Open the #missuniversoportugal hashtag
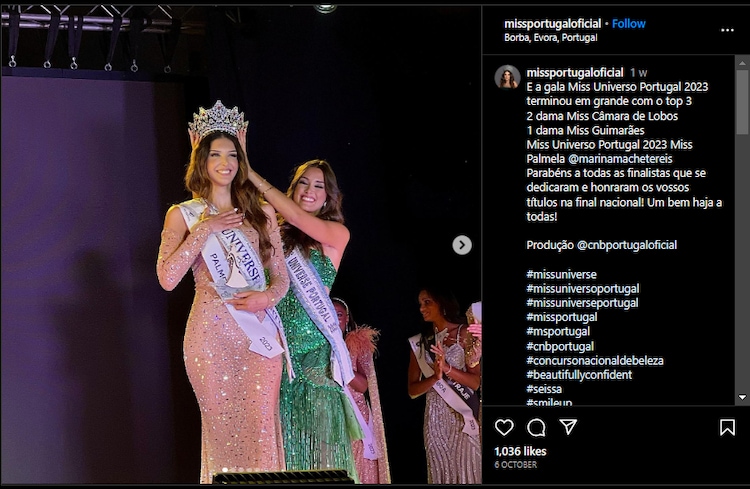This screenshot has width=750, height=489. click(583, 289)
